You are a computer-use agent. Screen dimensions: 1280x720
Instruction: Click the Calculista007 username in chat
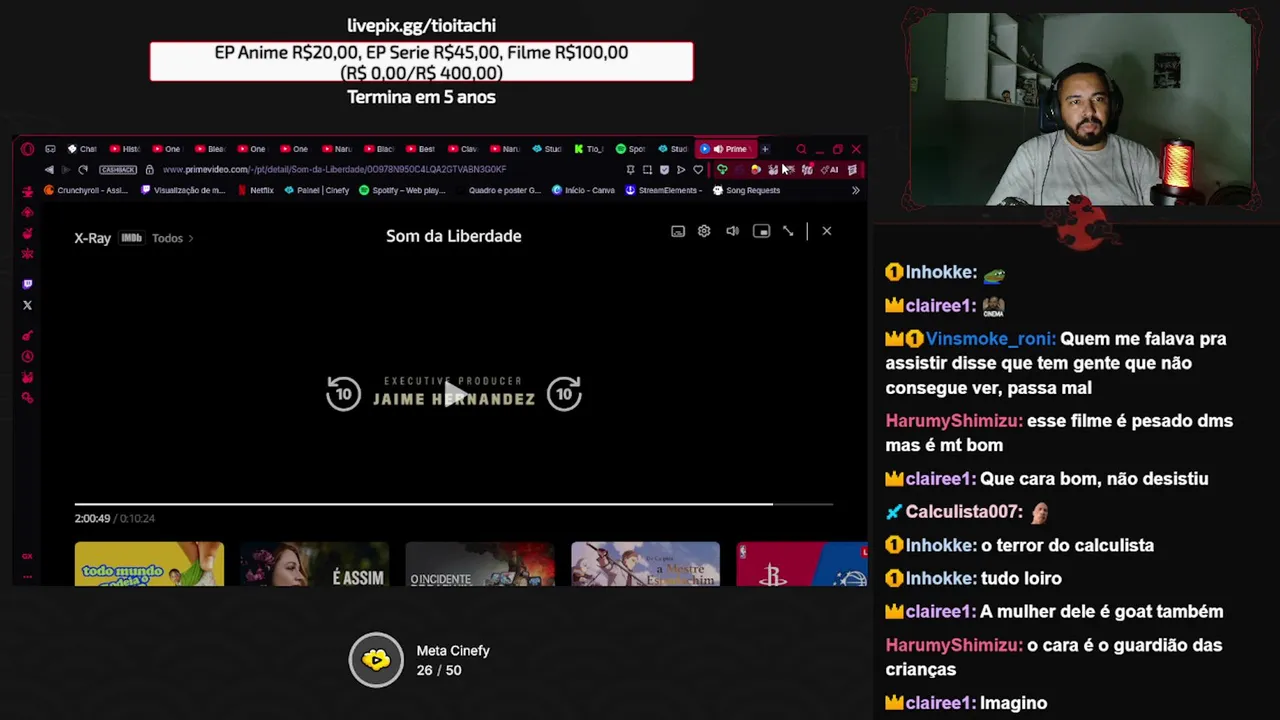tap(964, 512)
